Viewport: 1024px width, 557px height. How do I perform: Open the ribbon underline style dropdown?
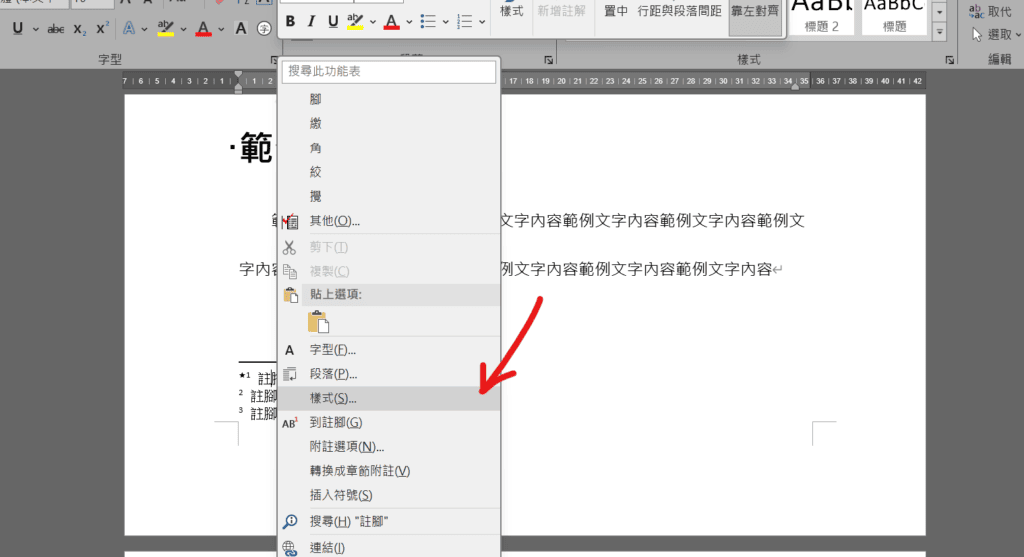pos(35,29)
